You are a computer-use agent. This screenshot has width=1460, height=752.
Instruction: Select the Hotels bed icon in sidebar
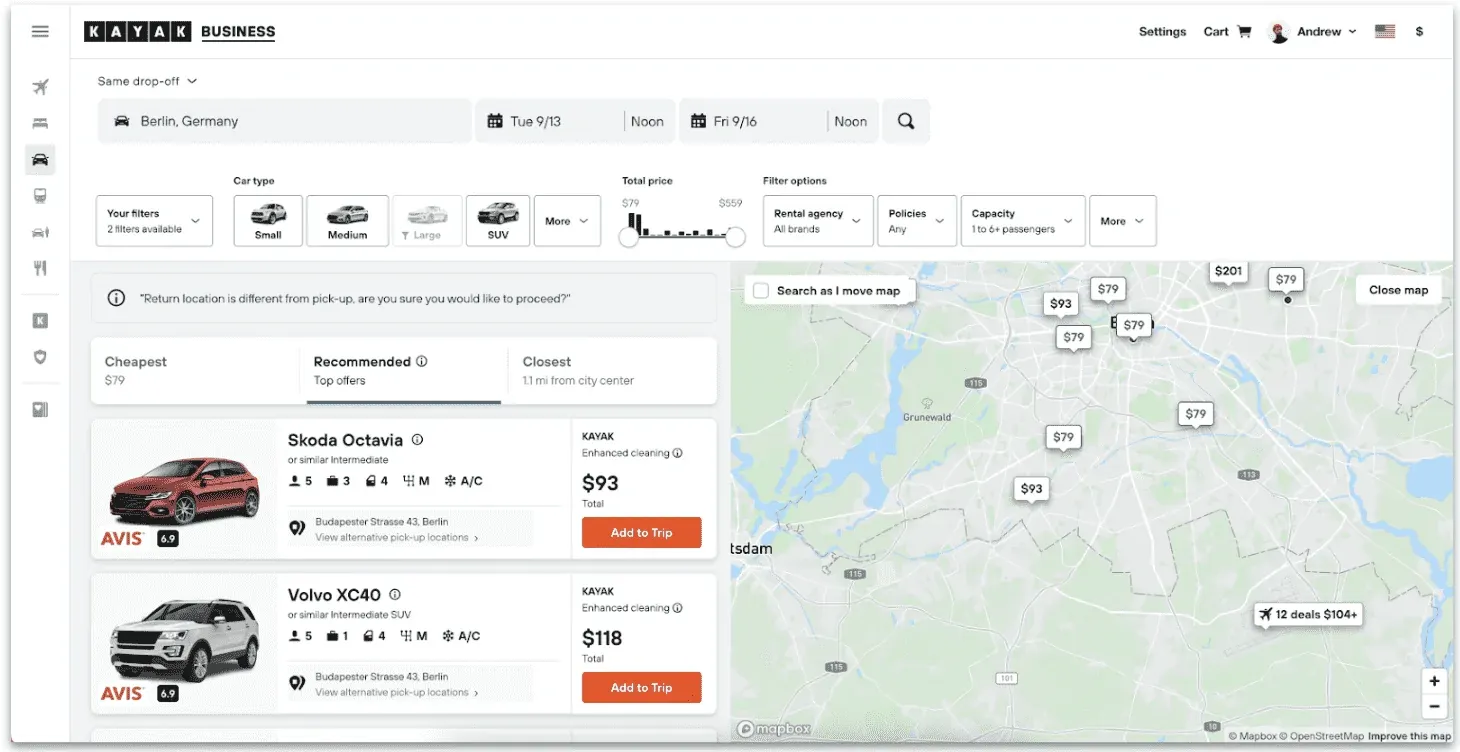(40, 123)
